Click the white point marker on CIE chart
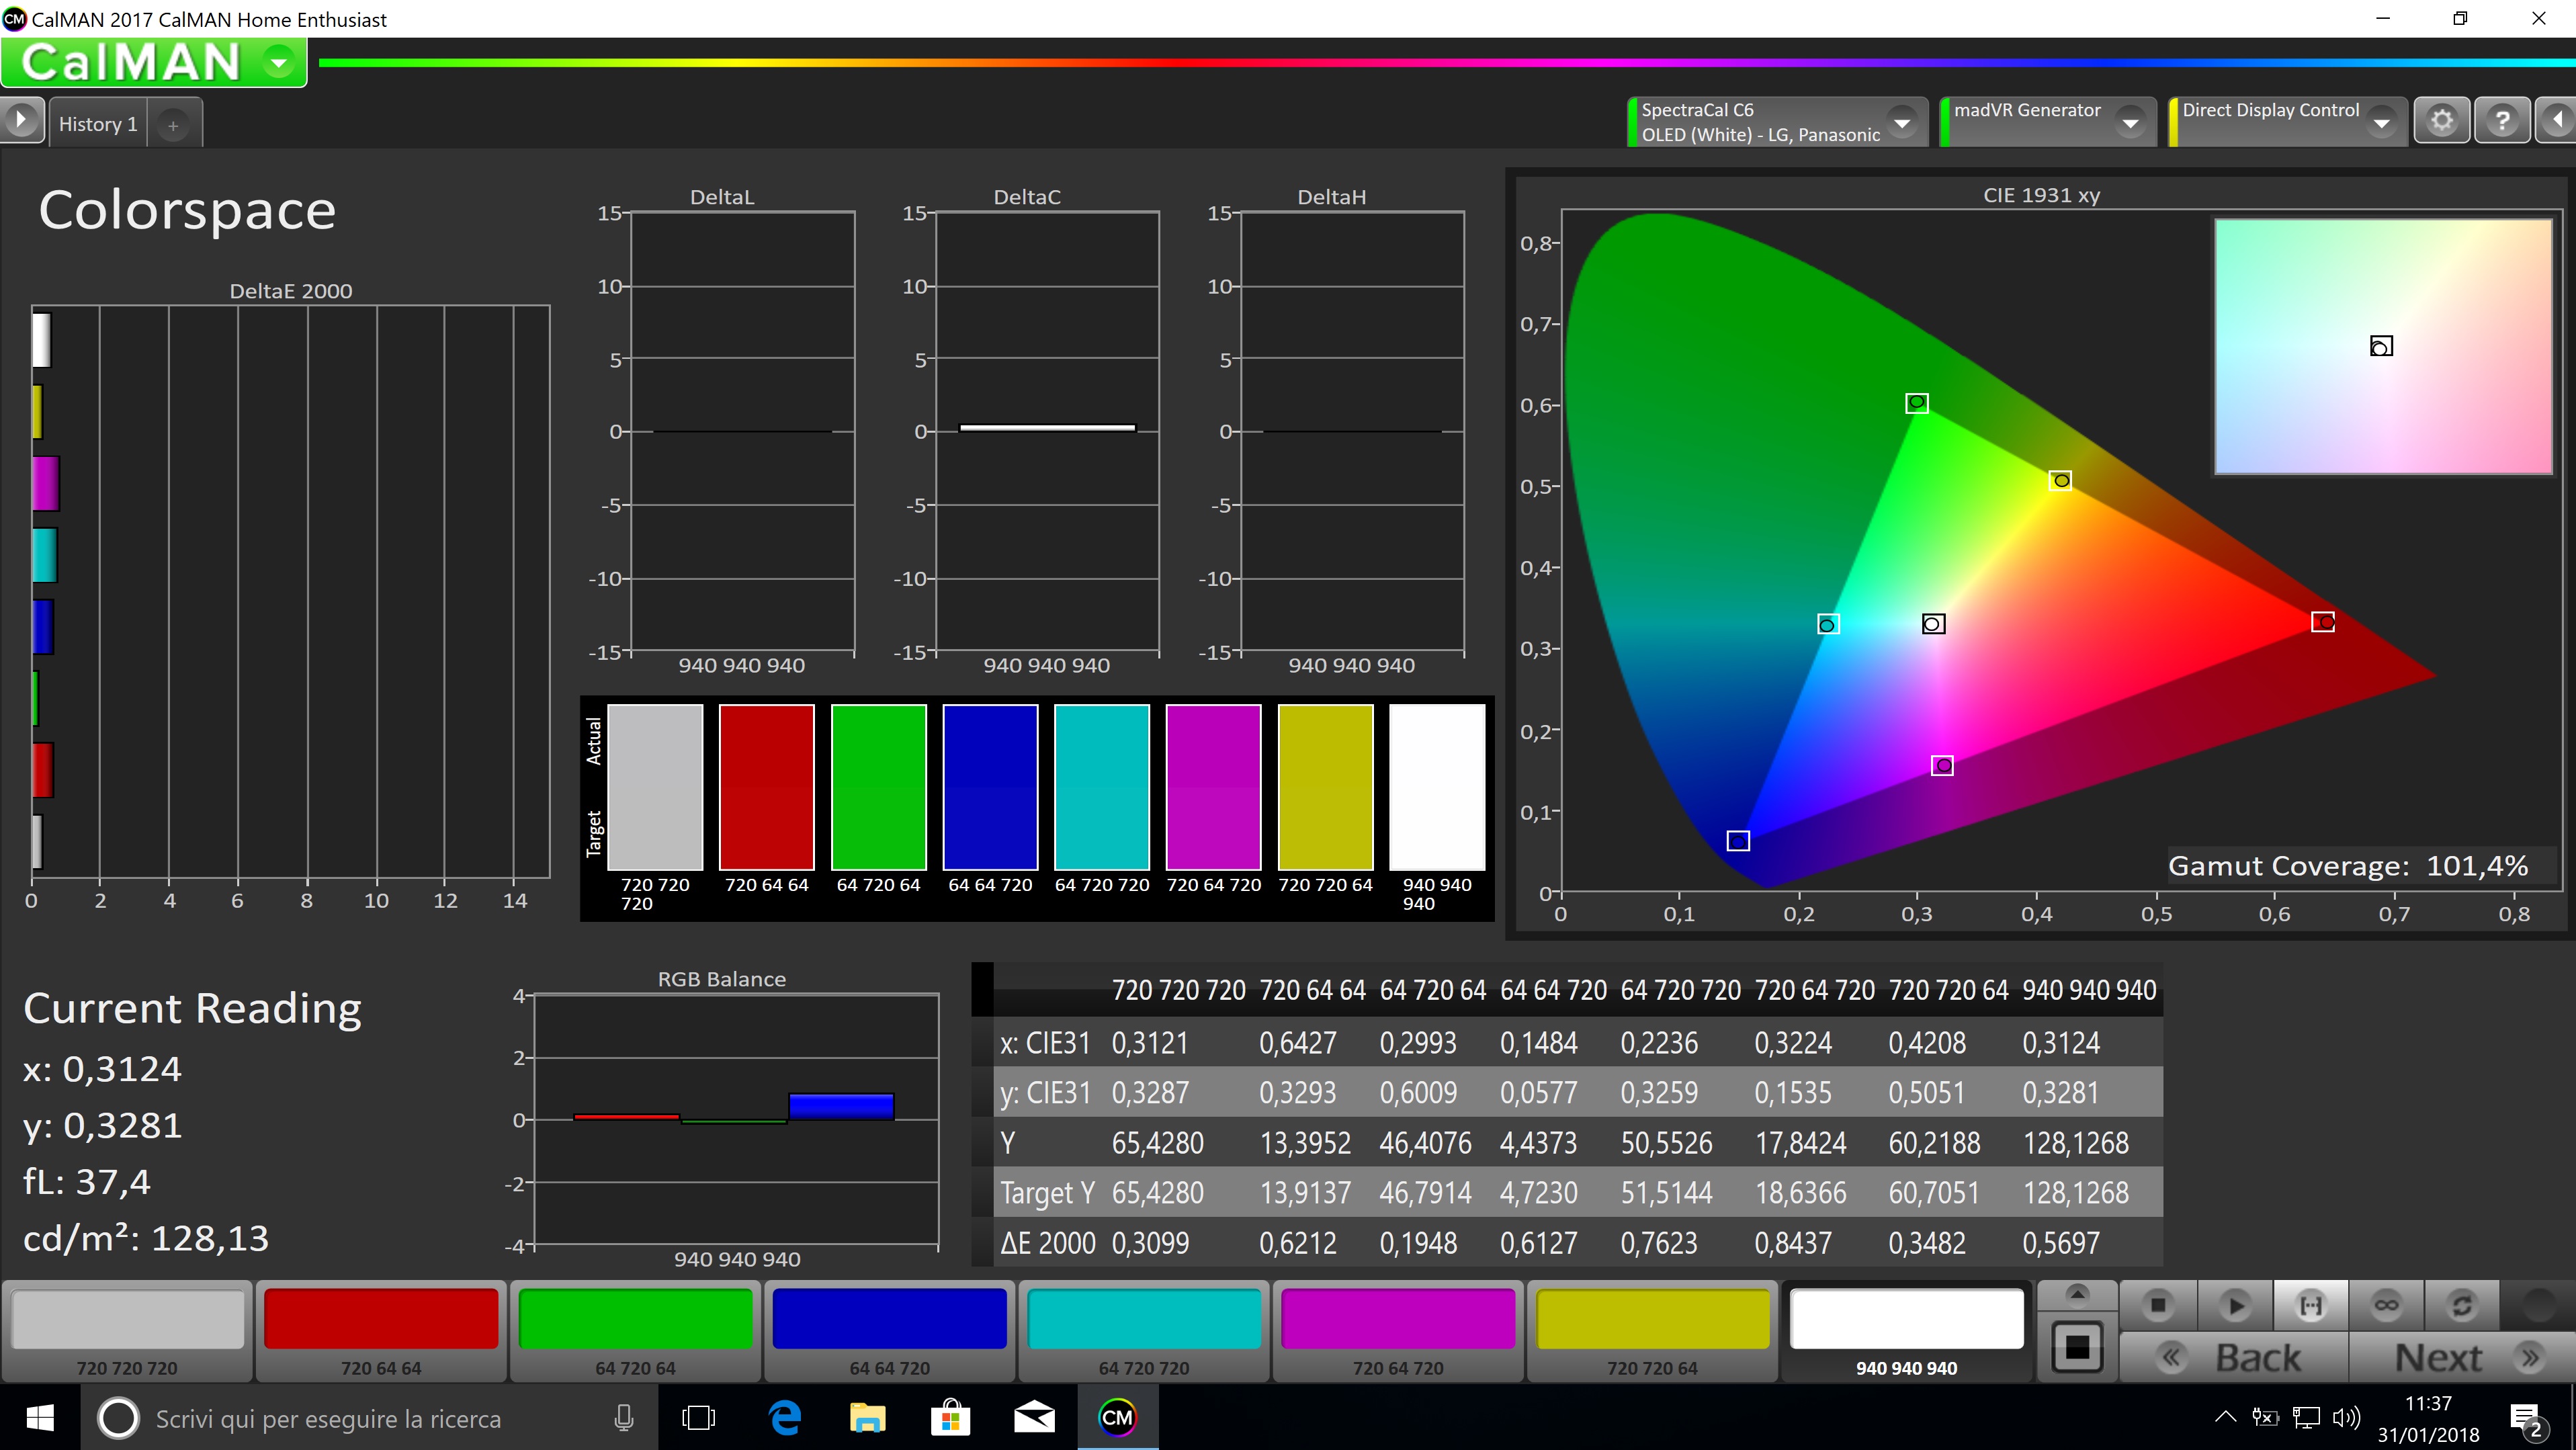Viewport: 2576px width, 1450px height. 1933,624
